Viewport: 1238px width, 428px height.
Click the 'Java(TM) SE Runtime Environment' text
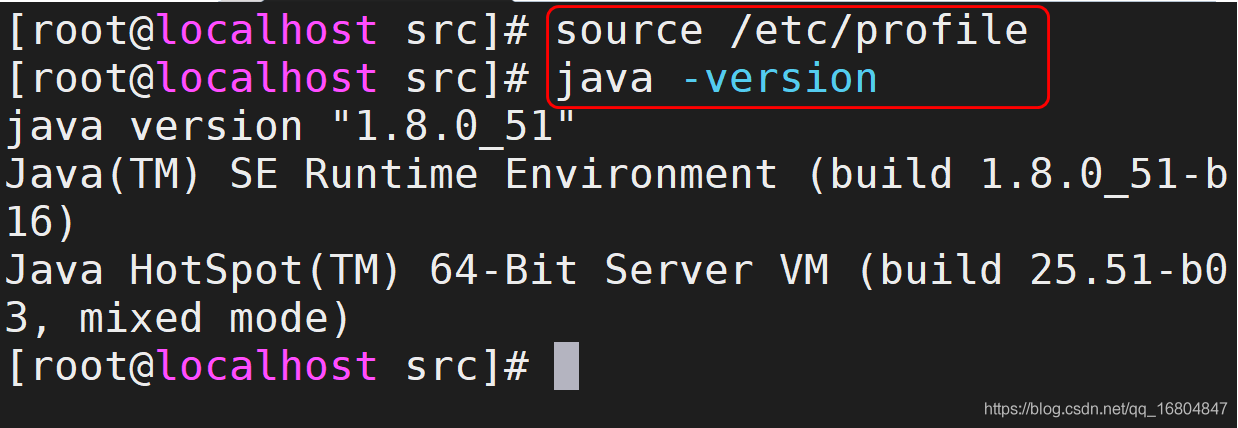392,176
